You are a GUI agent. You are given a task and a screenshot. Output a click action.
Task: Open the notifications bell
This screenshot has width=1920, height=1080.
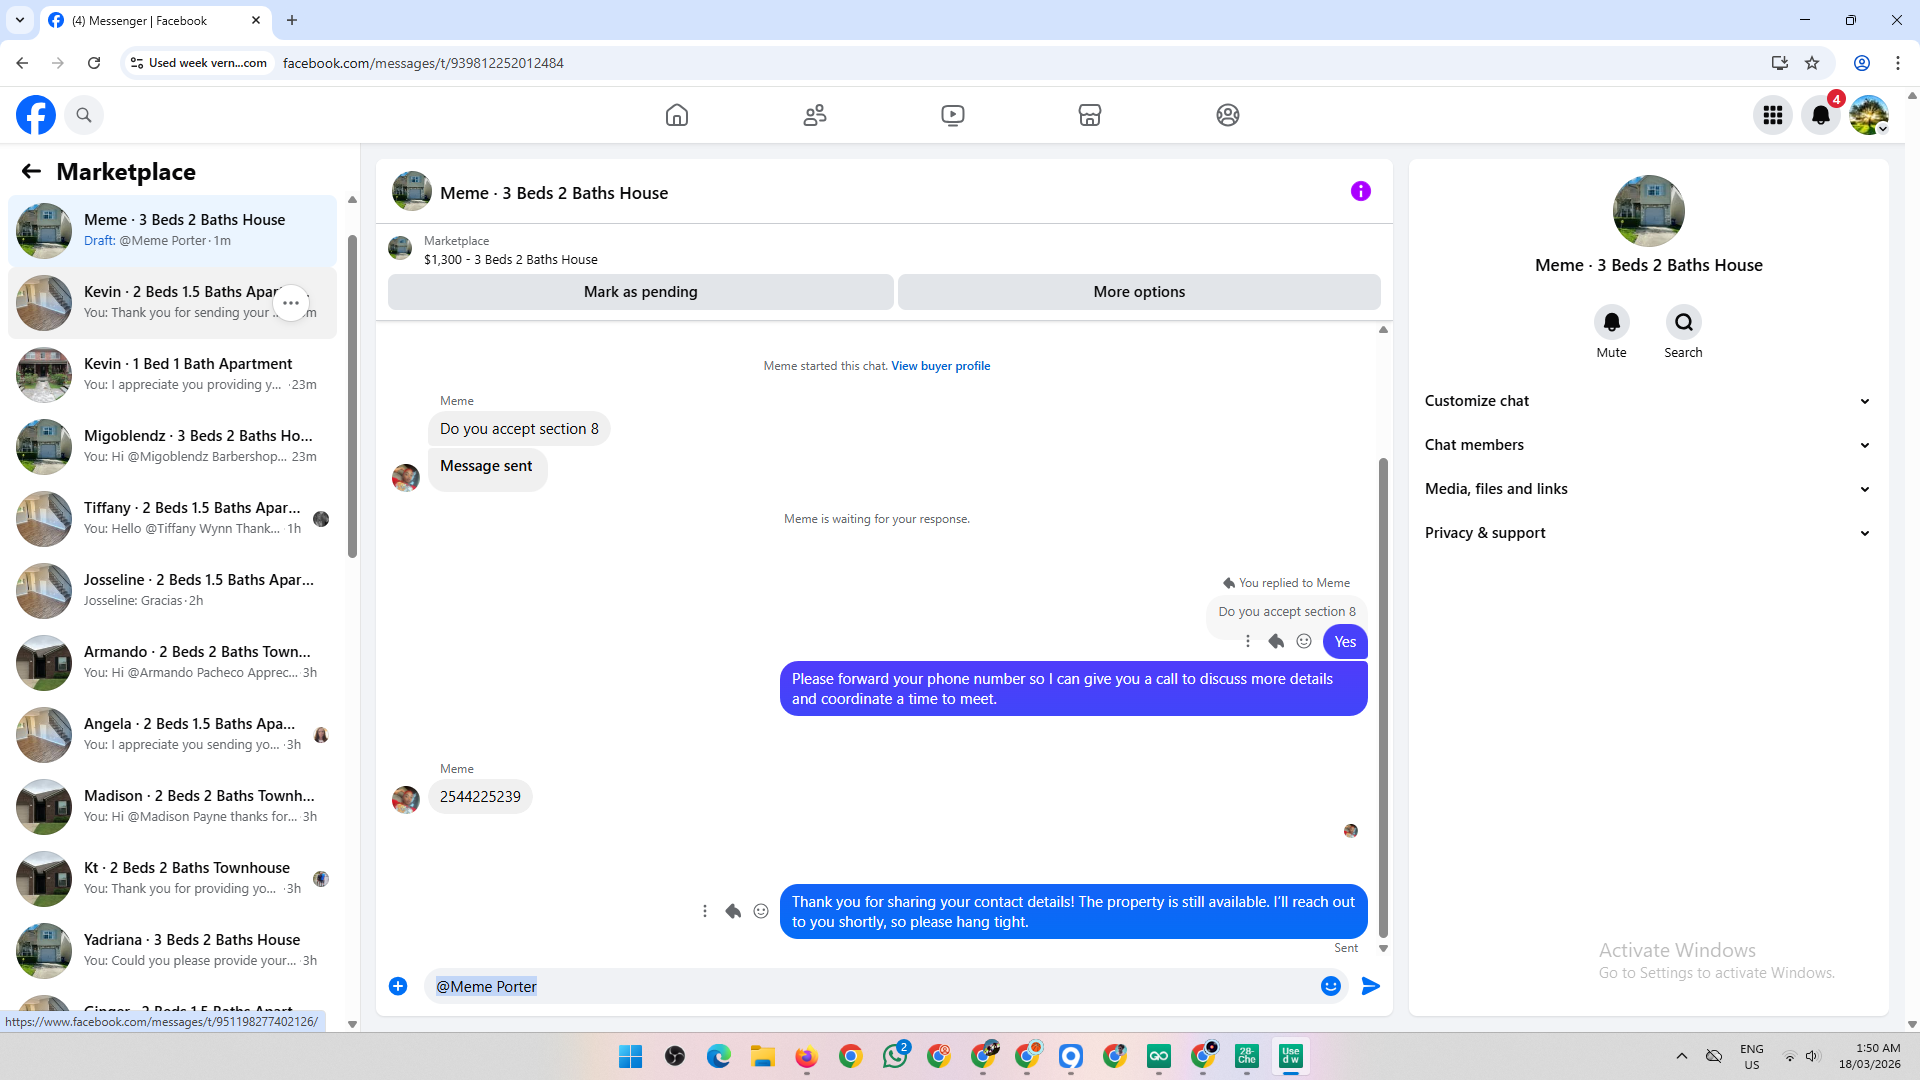tap(1821, 115)
